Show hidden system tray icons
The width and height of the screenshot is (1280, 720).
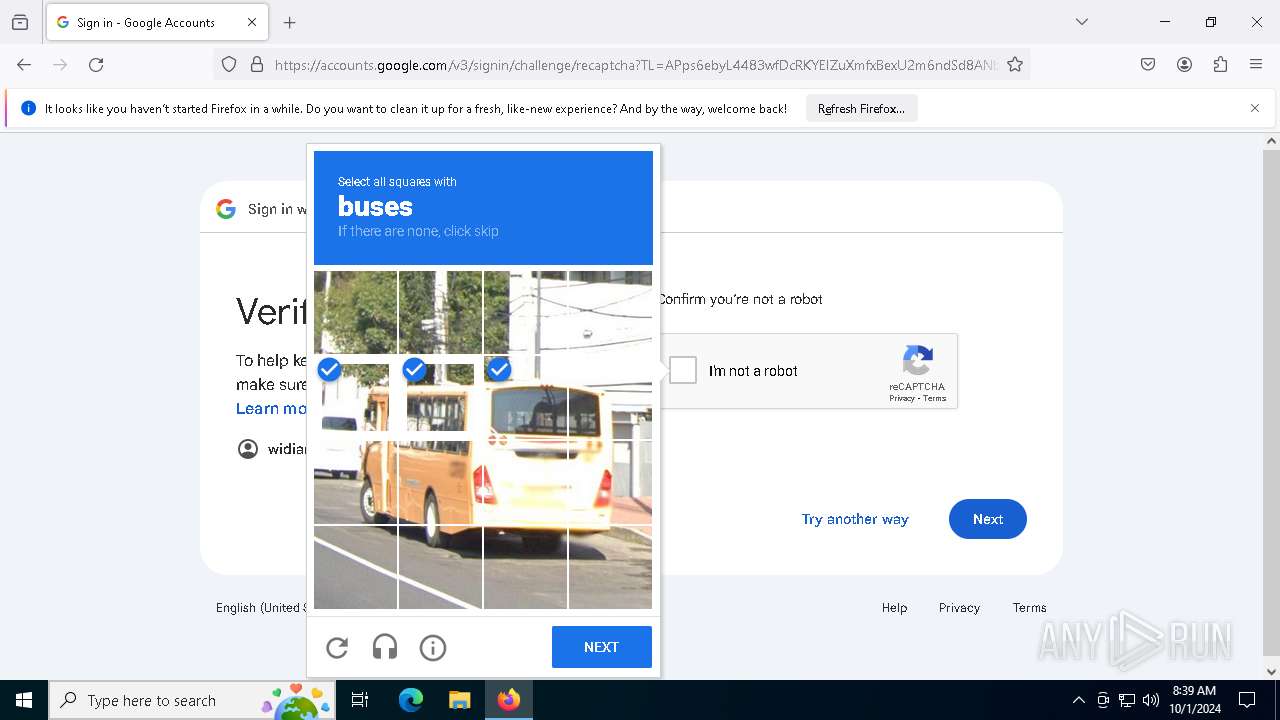[1078, 700]
